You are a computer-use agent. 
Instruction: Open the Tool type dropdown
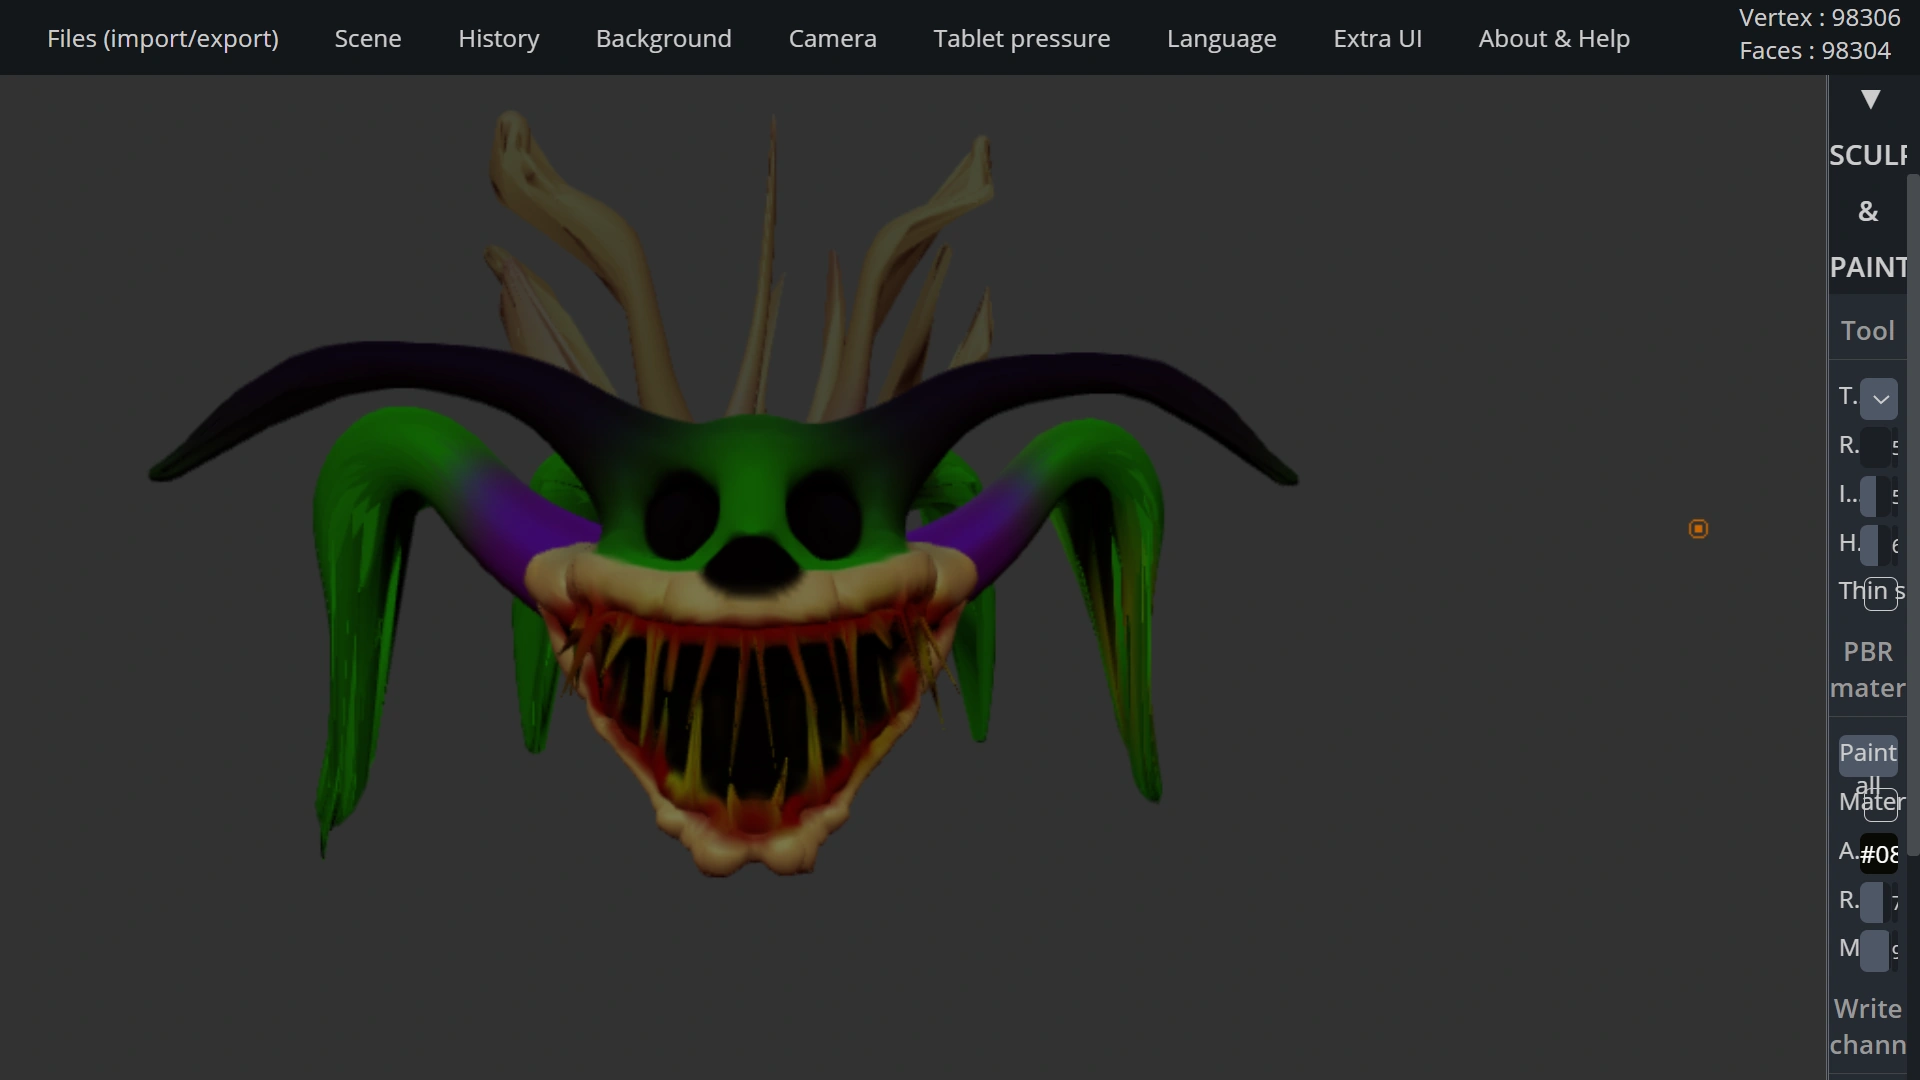[x=1879, y=398]
